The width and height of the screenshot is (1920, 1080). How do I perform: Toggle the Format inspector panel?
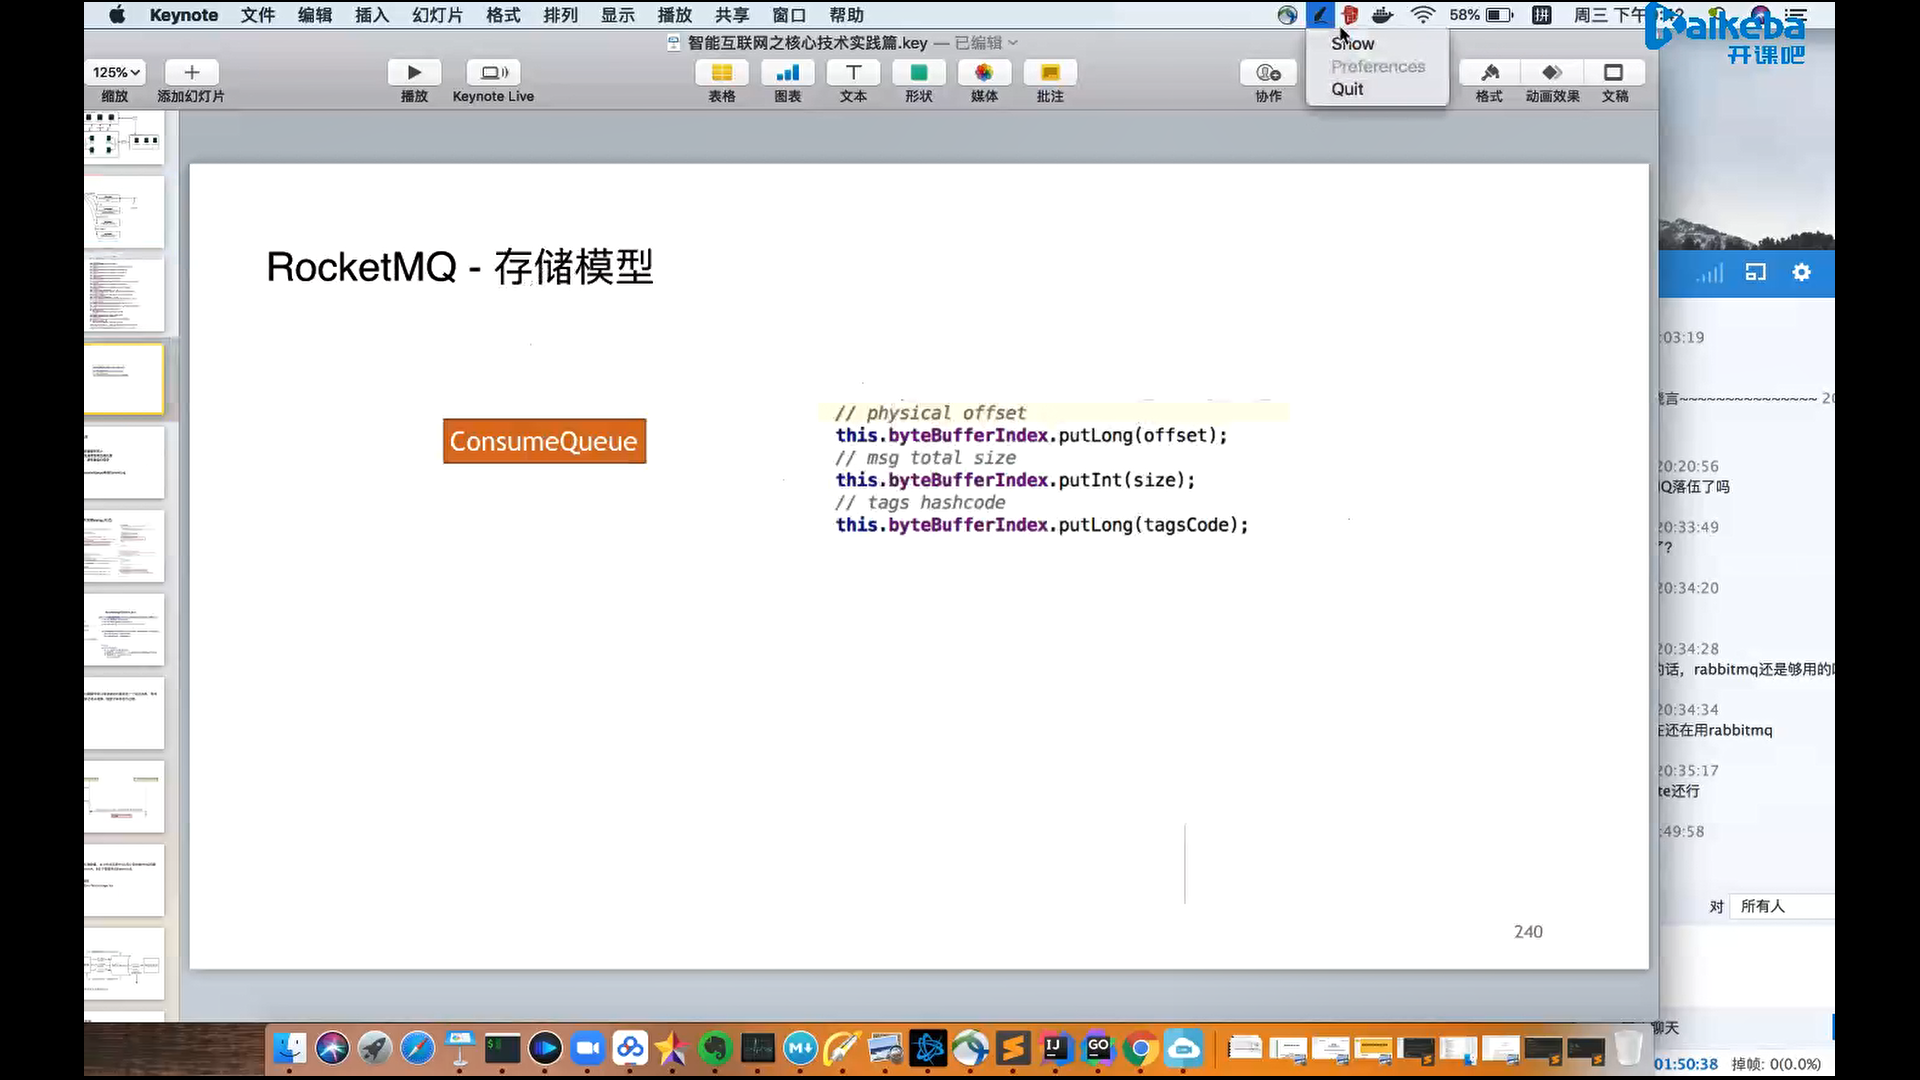1489,73
